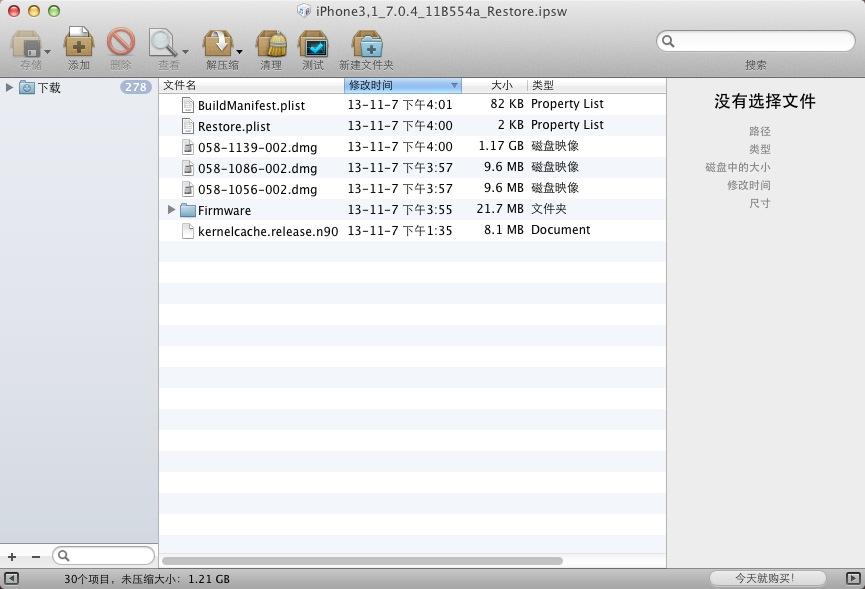Click the 存储 (Save) toolbar icon

pos(25,43)
